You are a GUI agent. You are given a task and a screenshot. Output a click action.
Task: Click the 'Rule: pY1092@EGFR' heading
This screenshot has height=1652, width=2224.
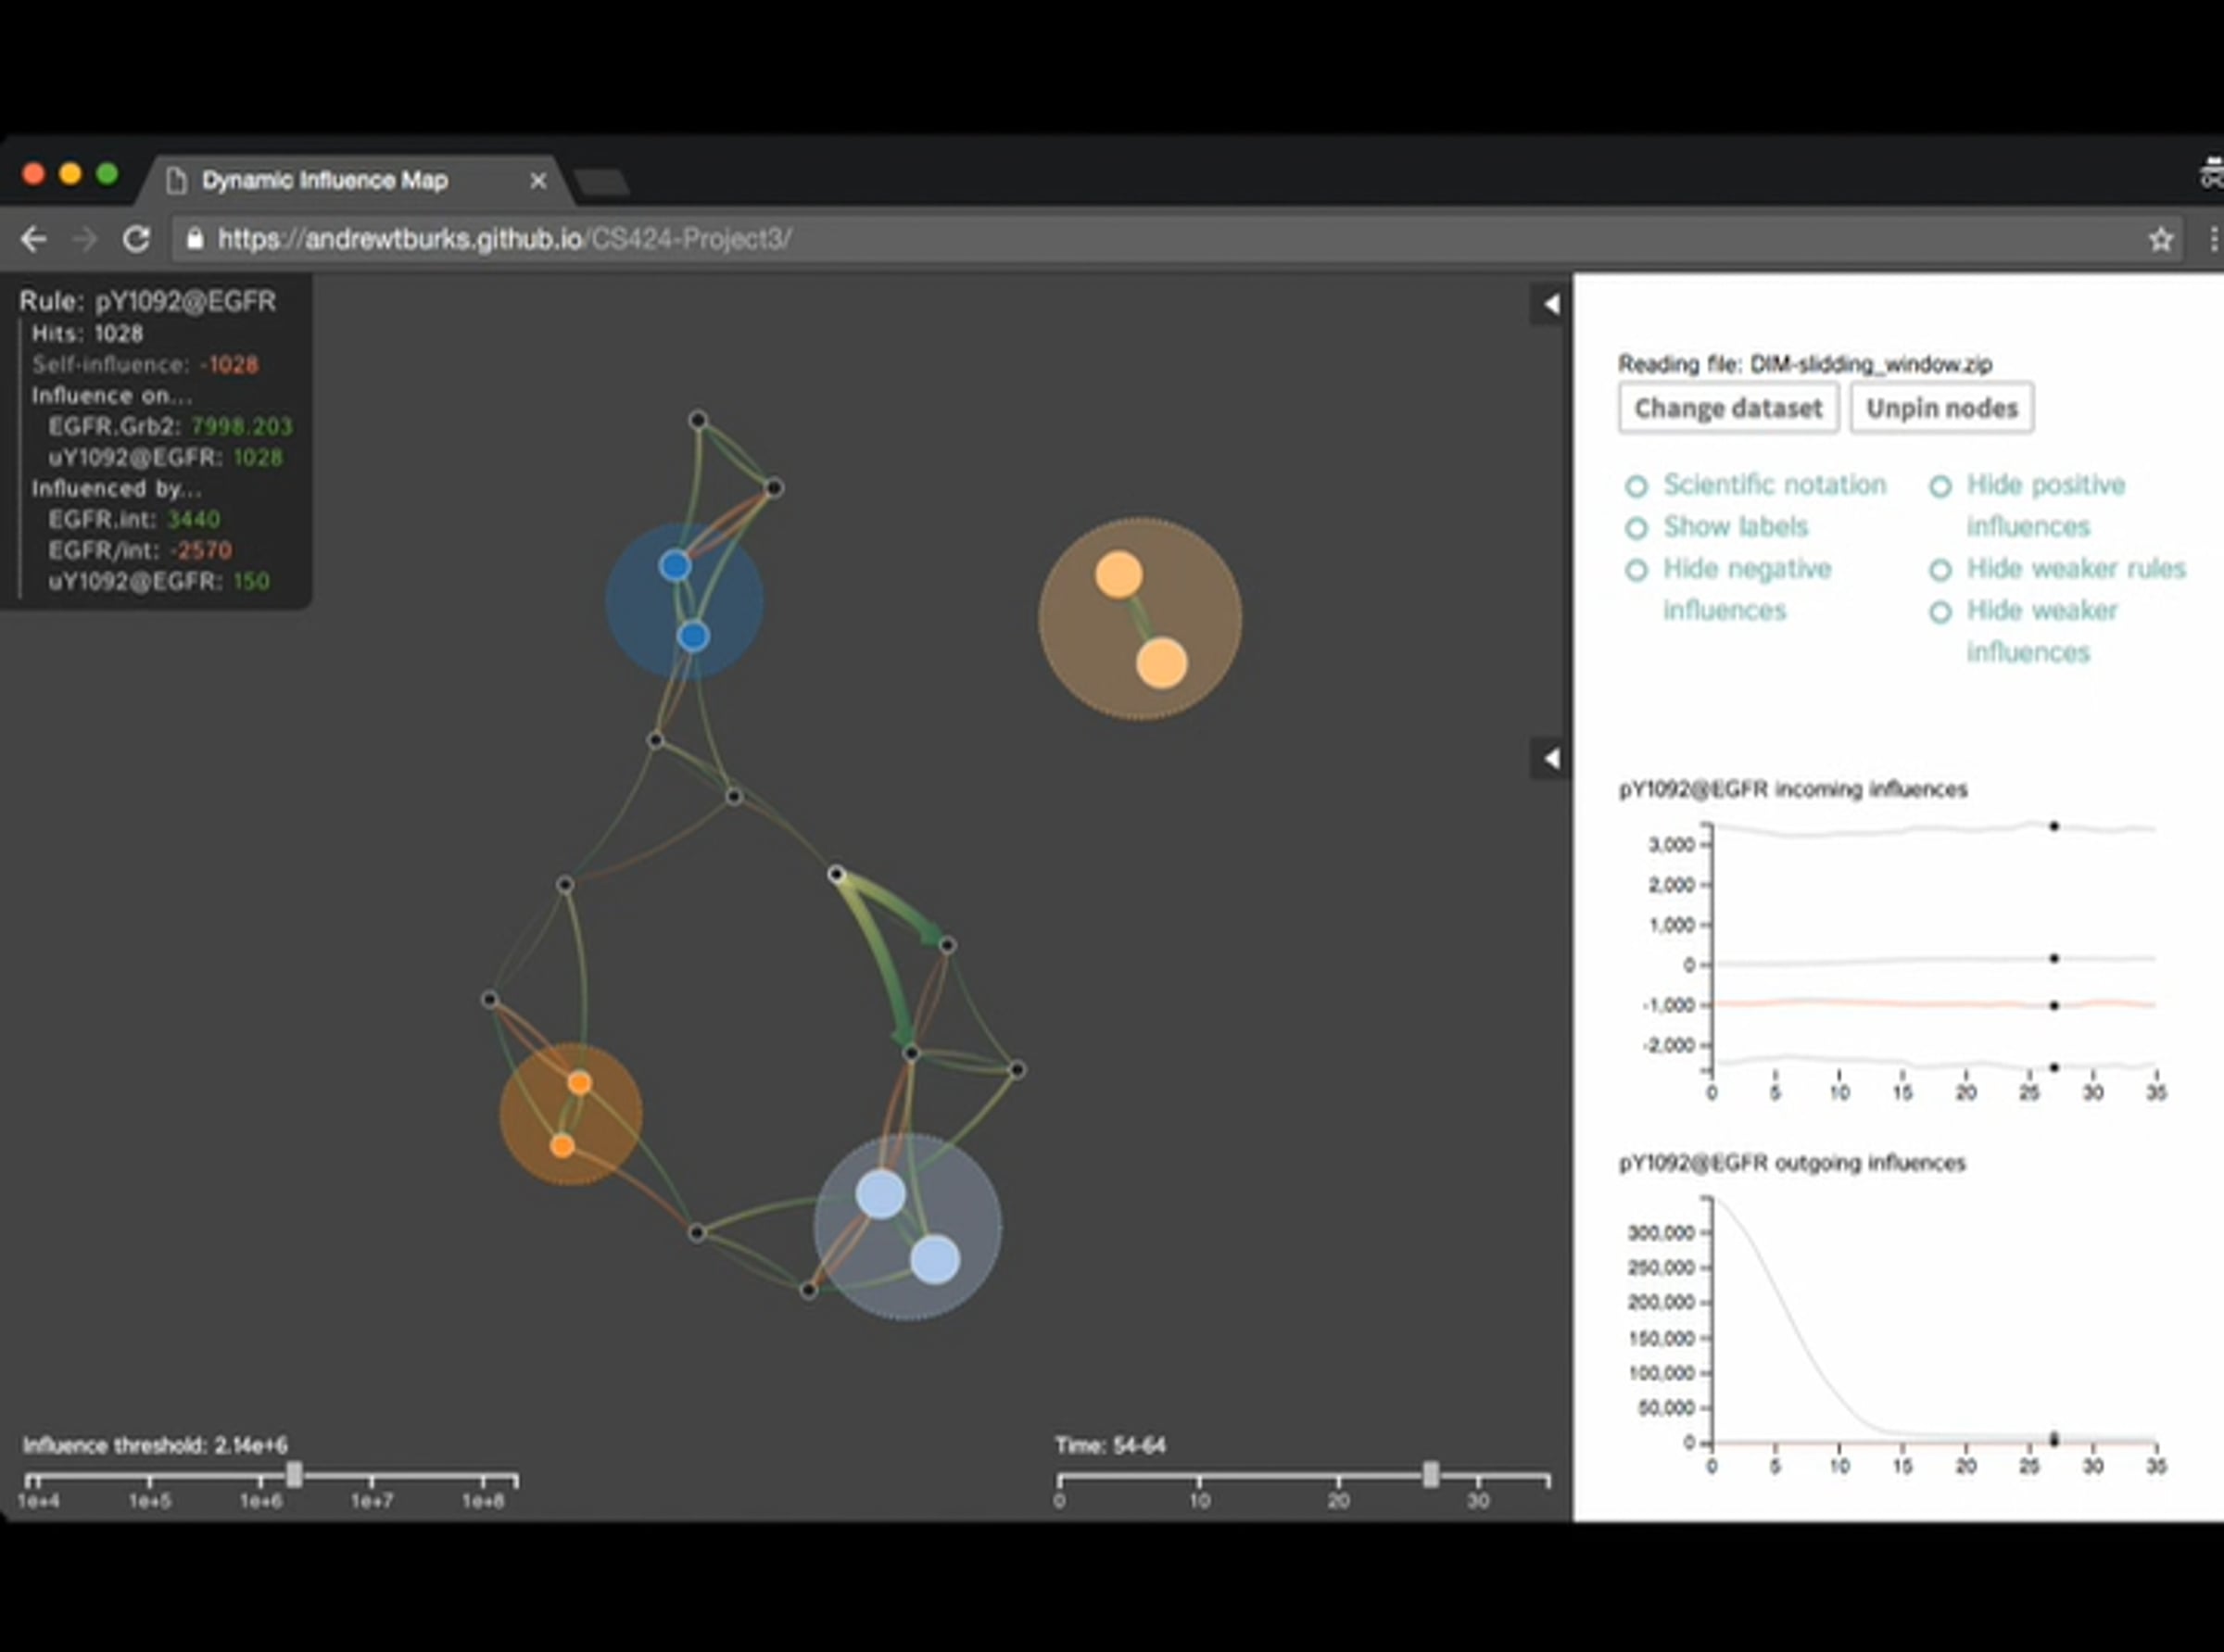pyautogui.click(x=147, y=301)
